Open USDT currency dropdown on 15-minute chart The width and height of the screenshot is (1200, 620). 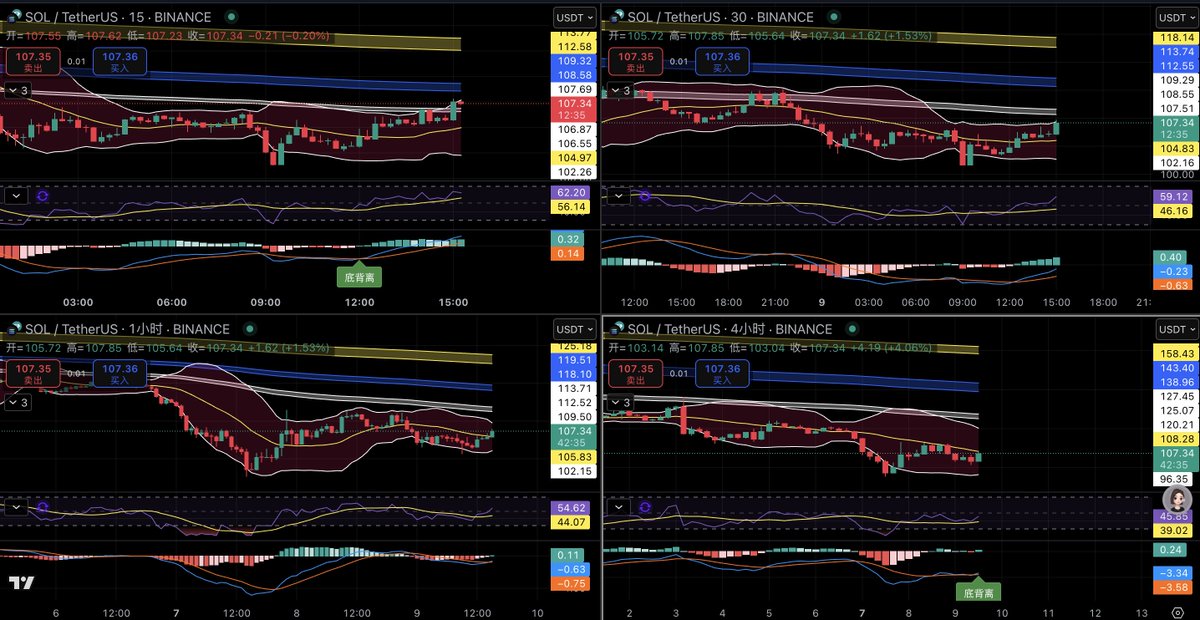pos(573,17)
